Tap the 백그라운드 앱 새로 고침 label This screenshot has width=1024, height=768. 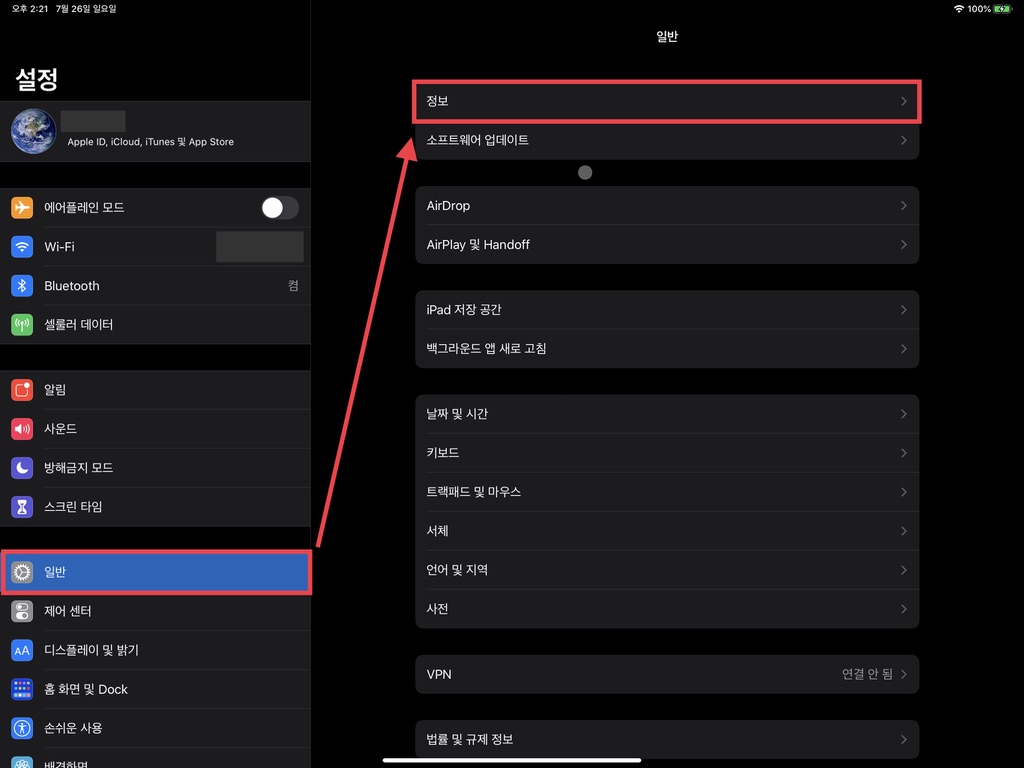[x=487, y=349]
